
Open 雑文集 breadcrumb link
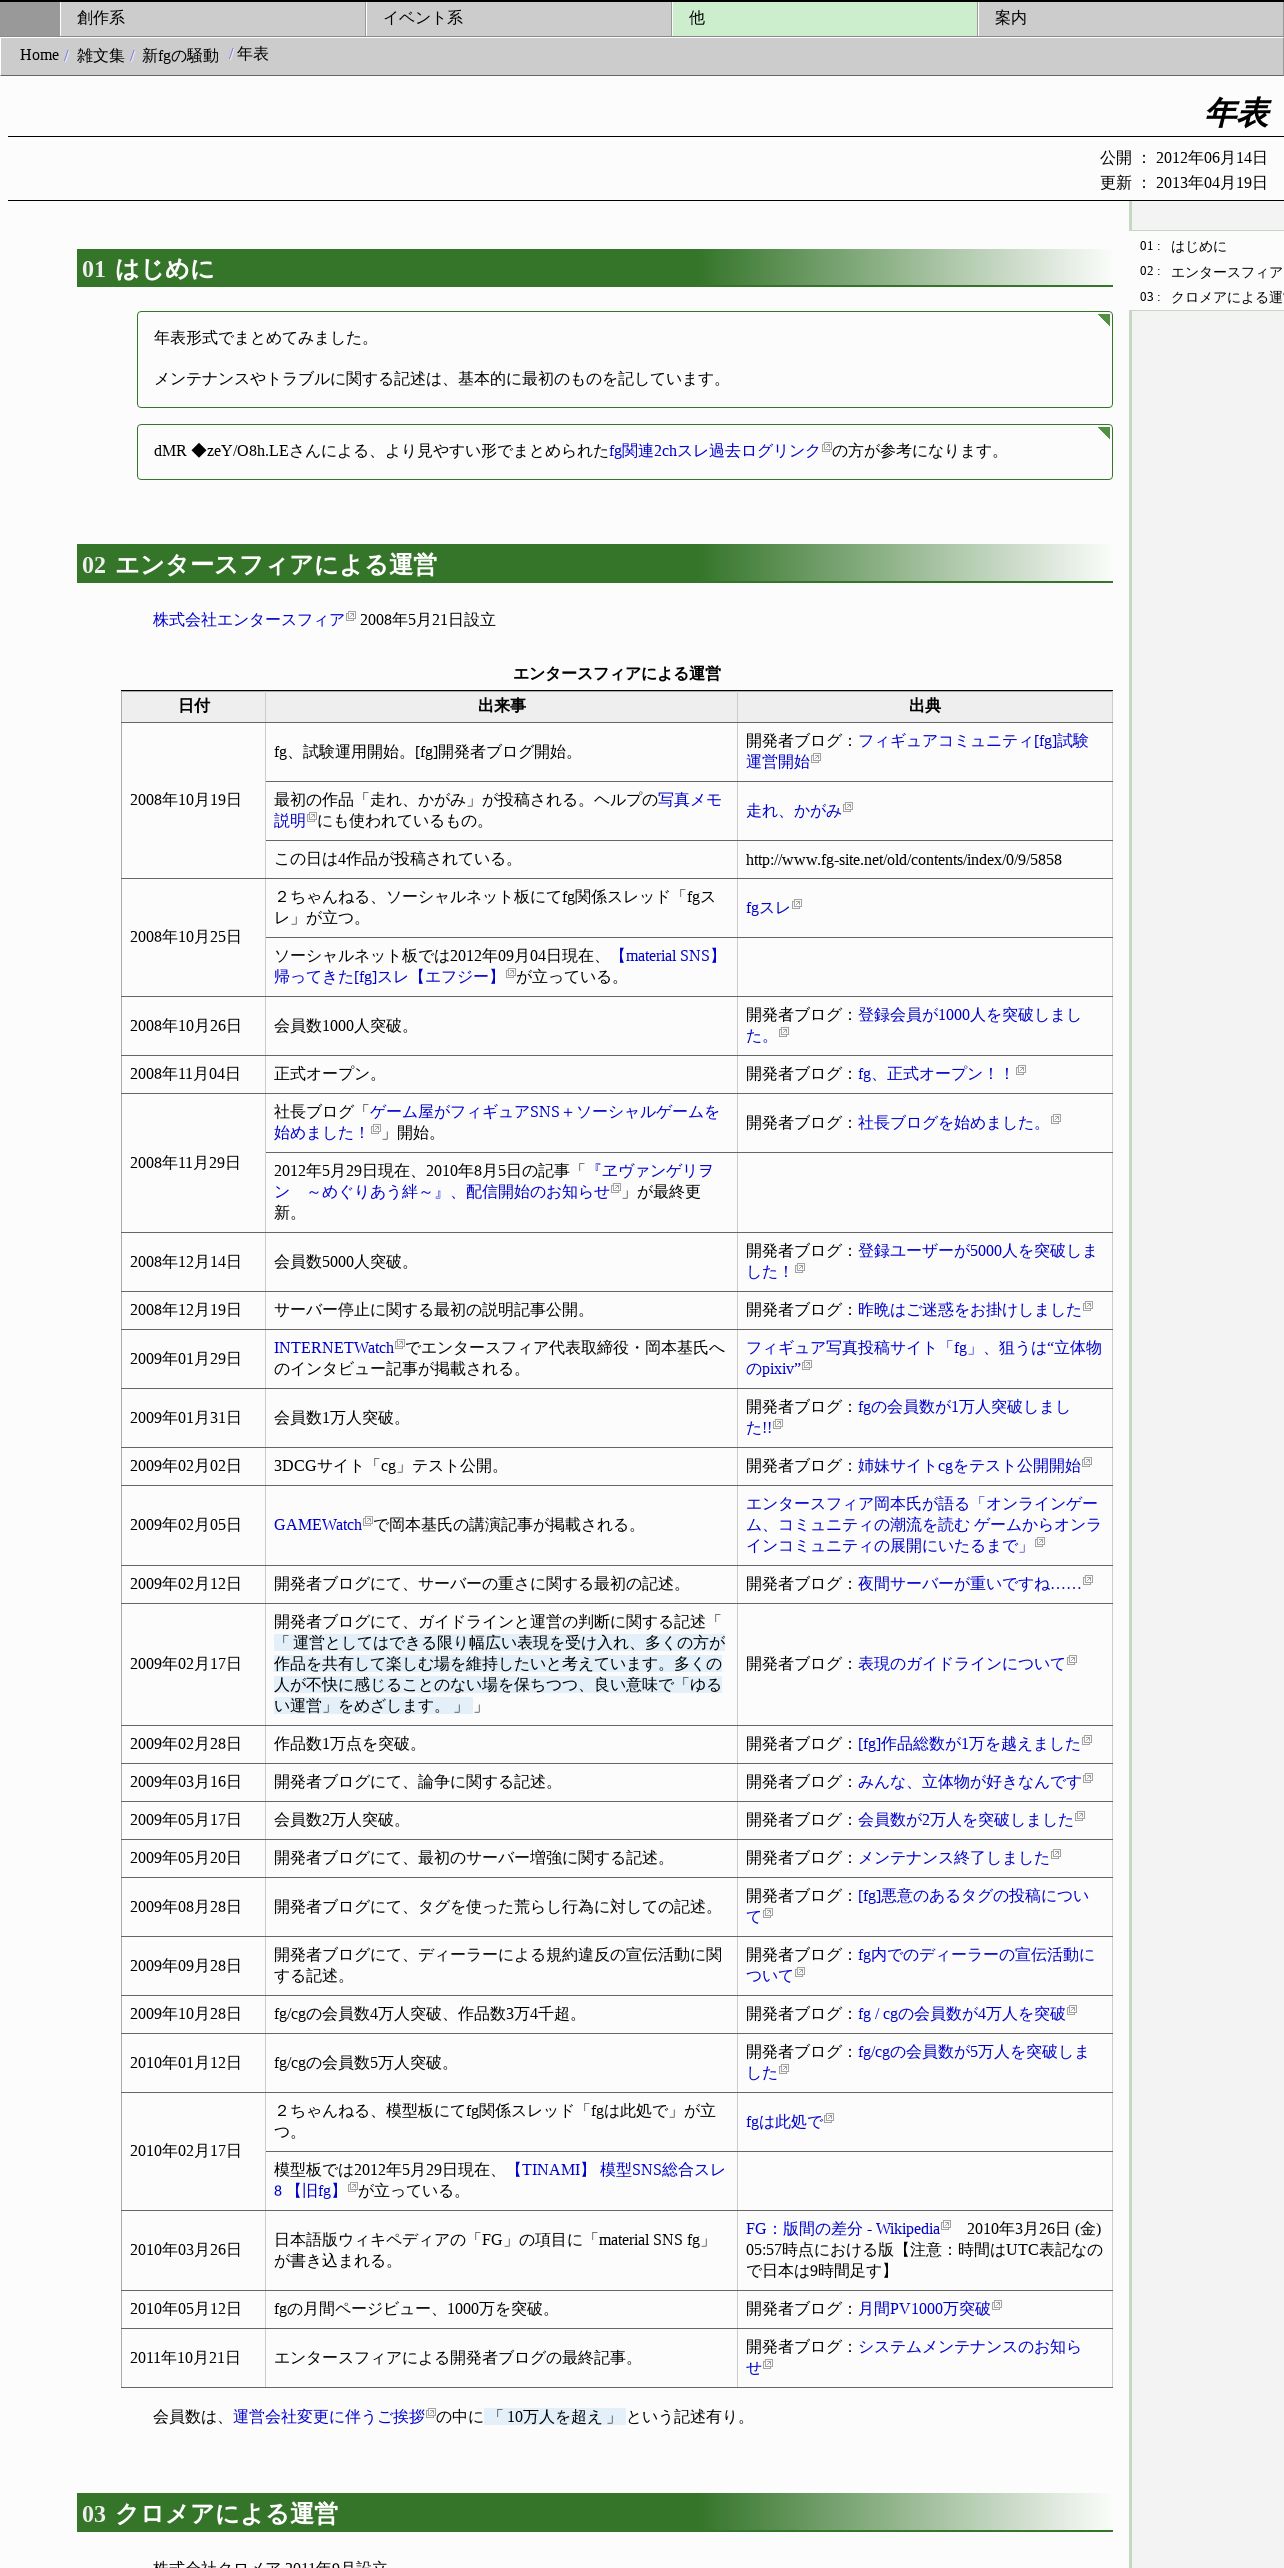[101, 55]
